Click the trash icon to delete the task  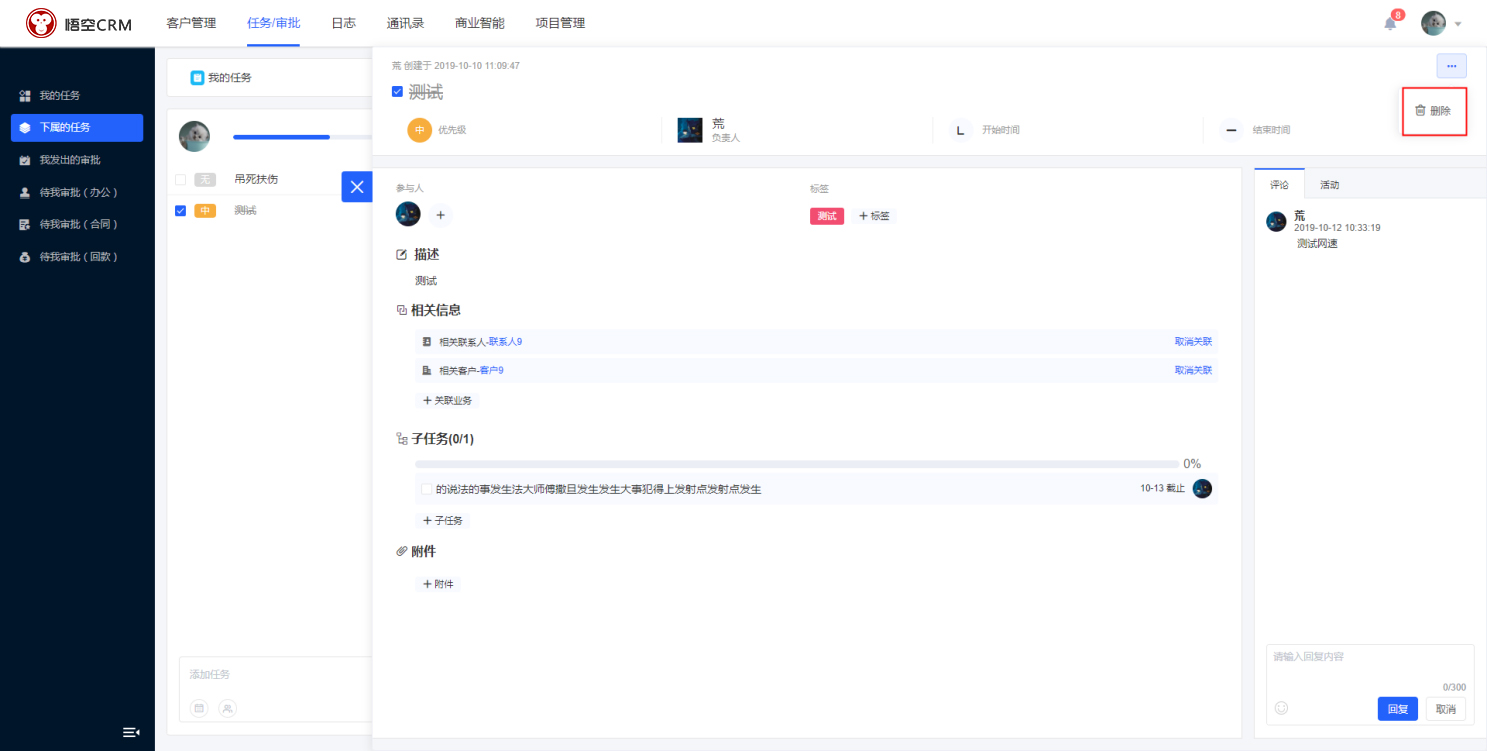point(1420,111)
